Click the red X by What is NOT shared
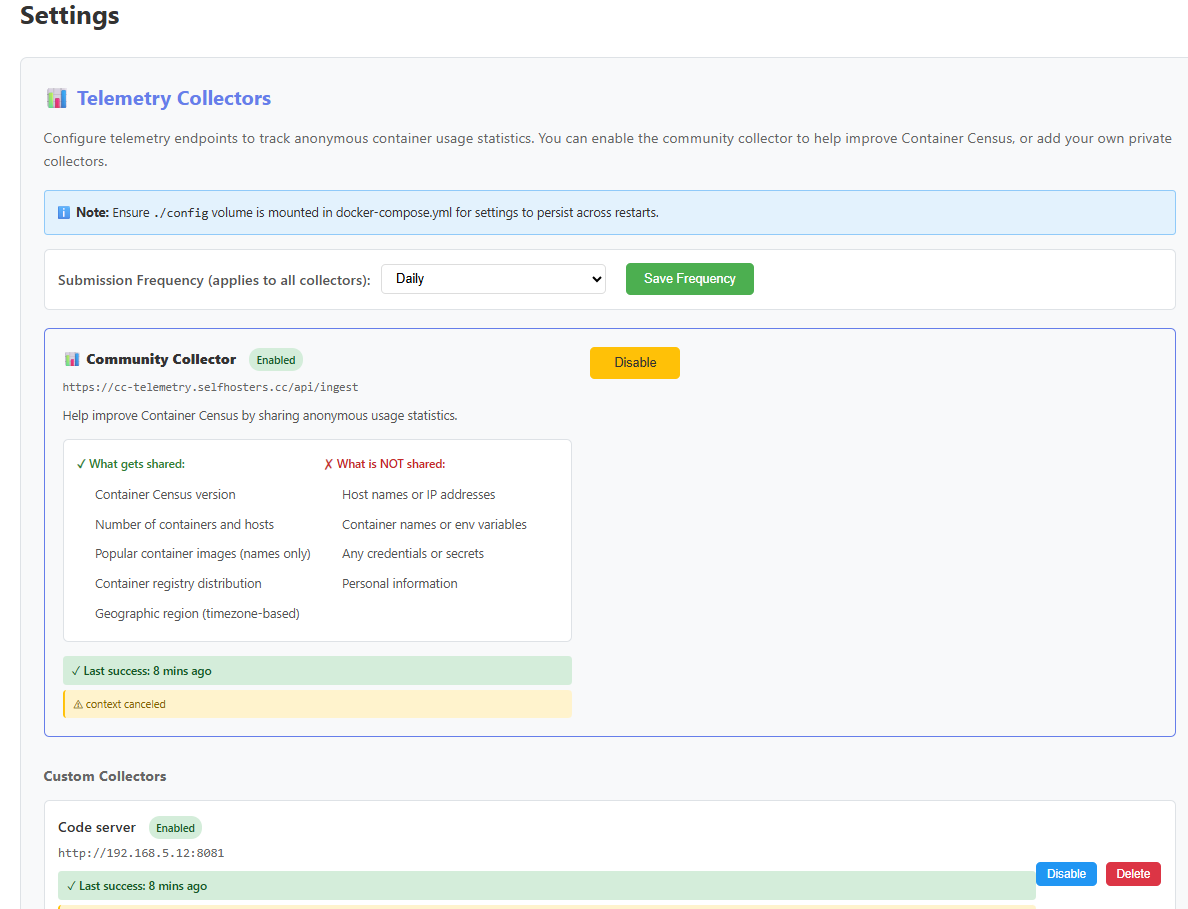 point(328,464)
